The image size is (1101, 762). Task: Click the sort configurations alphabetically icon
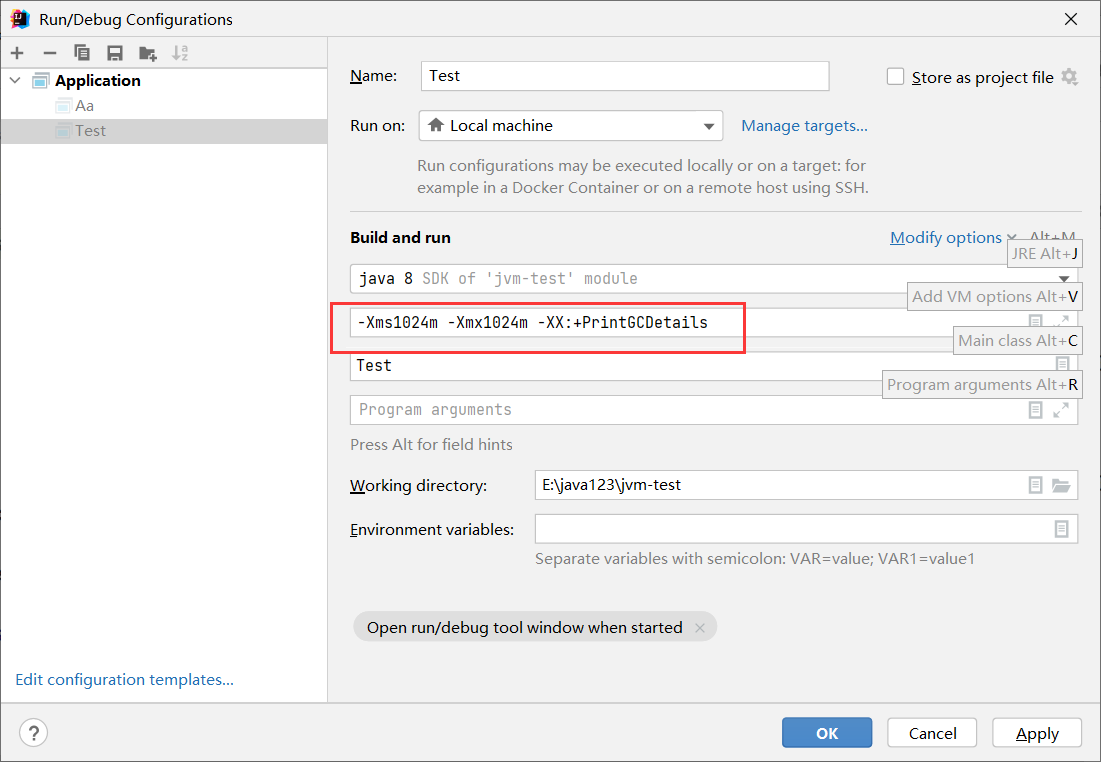[180, 53]
